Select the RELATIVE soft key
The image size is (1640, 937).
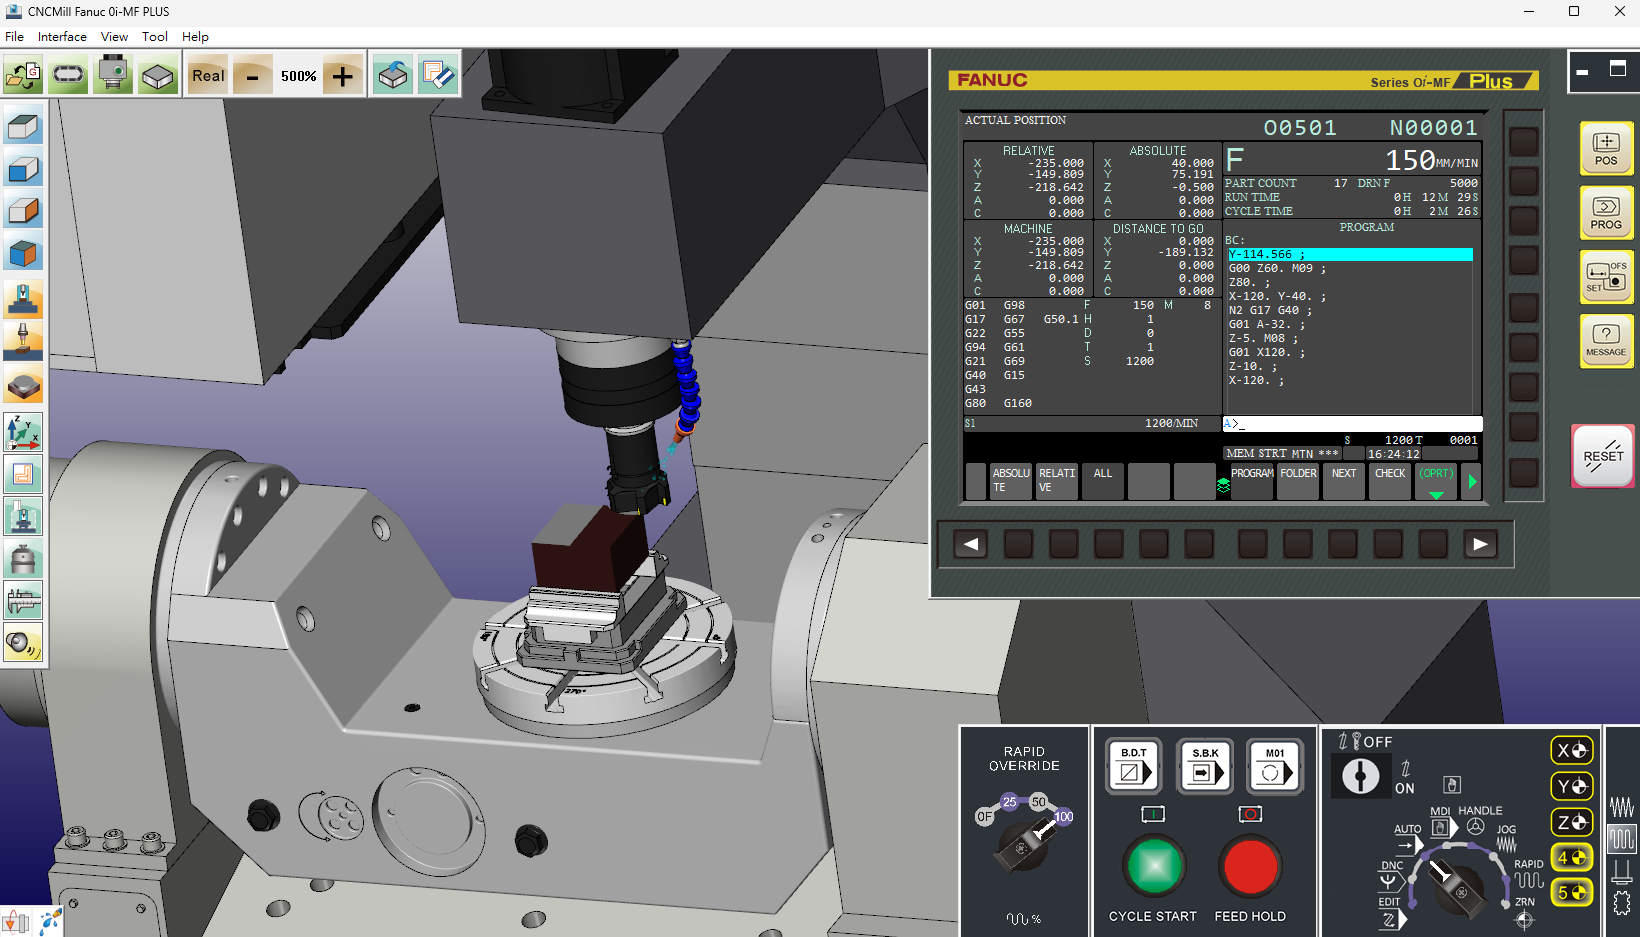click(1057, 481)
